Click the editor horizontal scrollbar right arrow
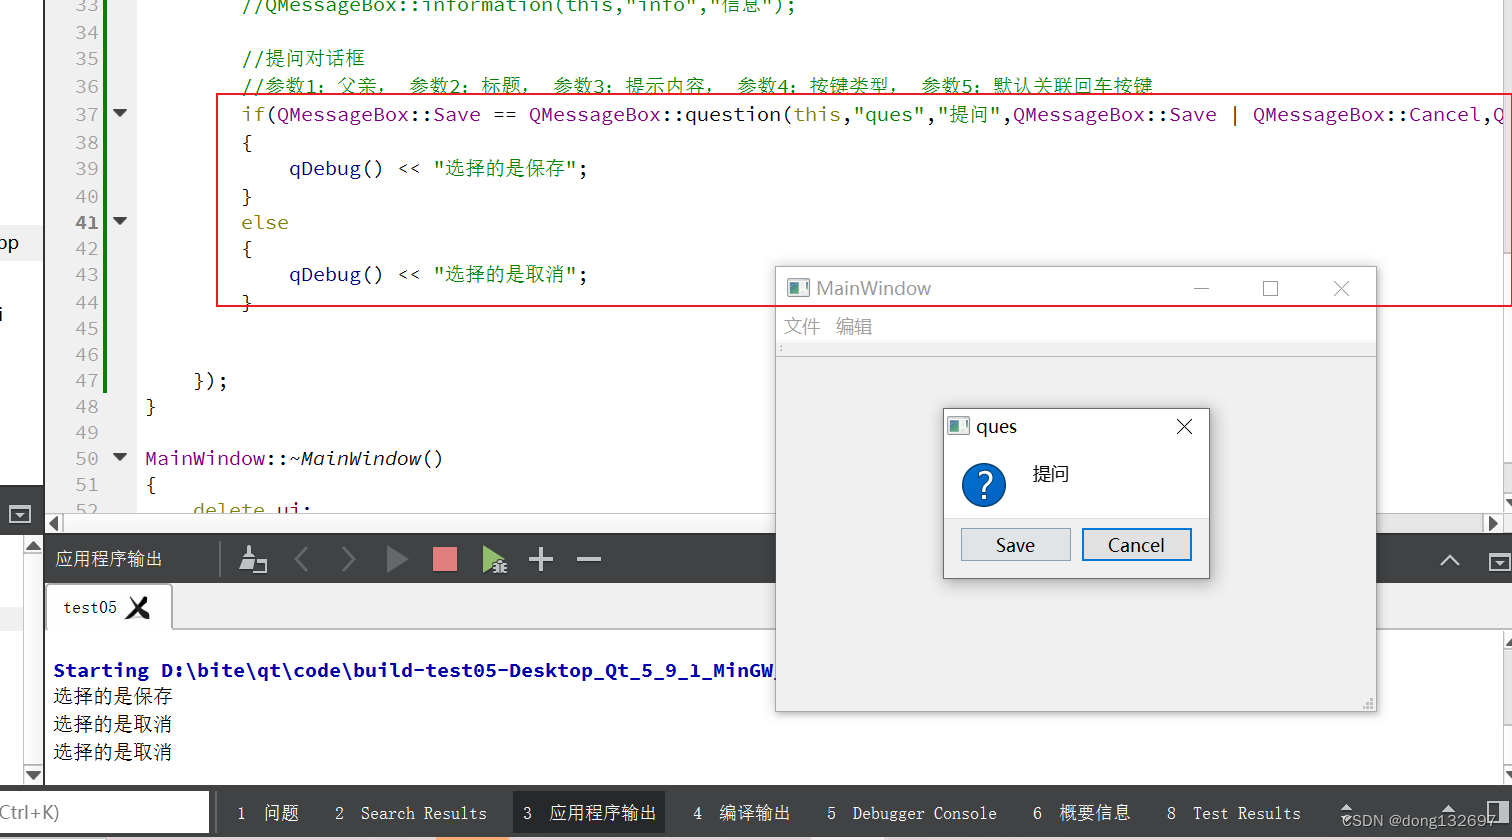1512x840 pixels. pyautogui.click(x=1493, y=522)
